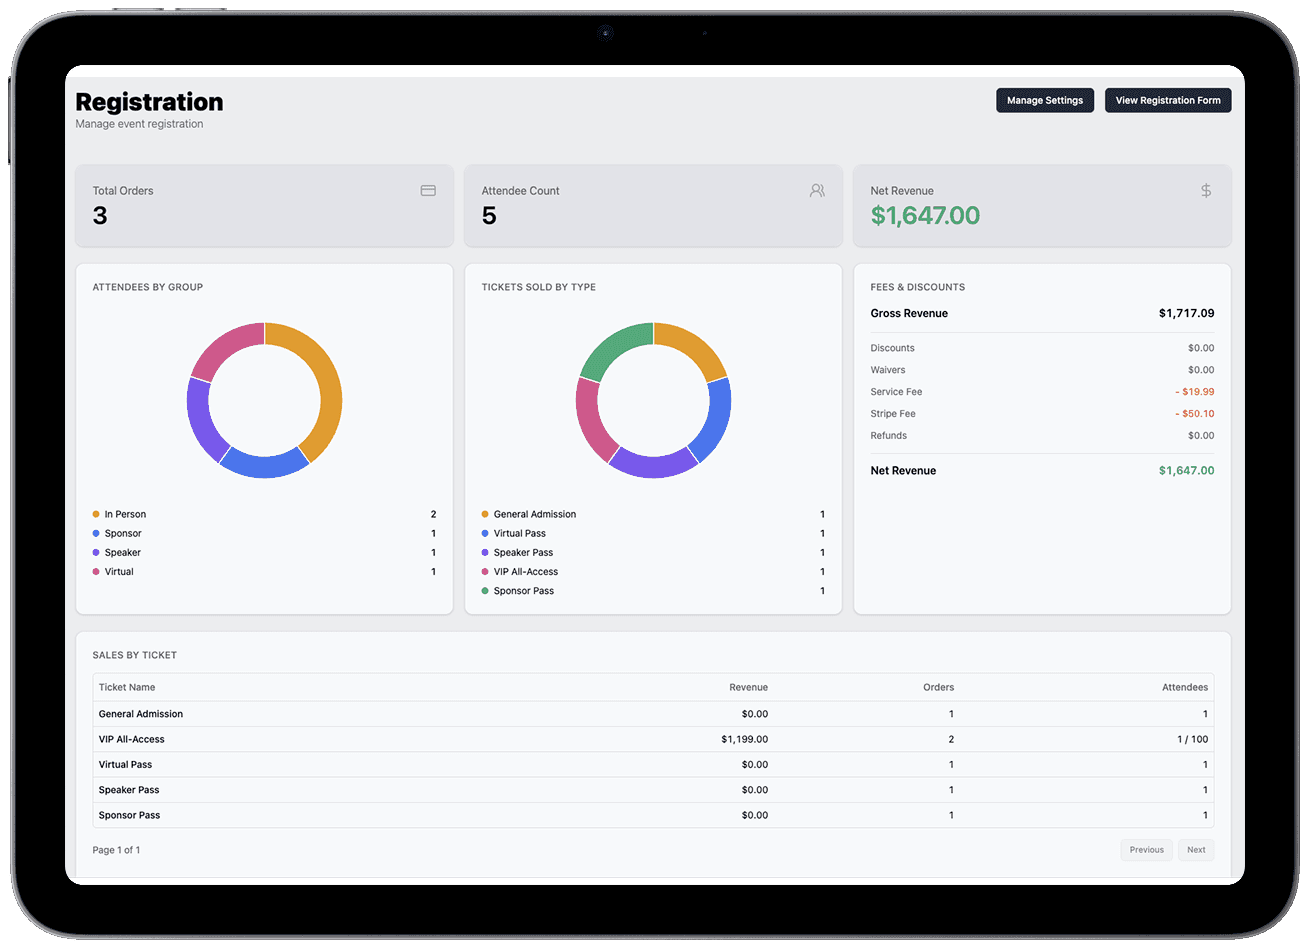1310x950 pixels.
Task: Click the Registration page heading
Action: [x=149, y=102]
